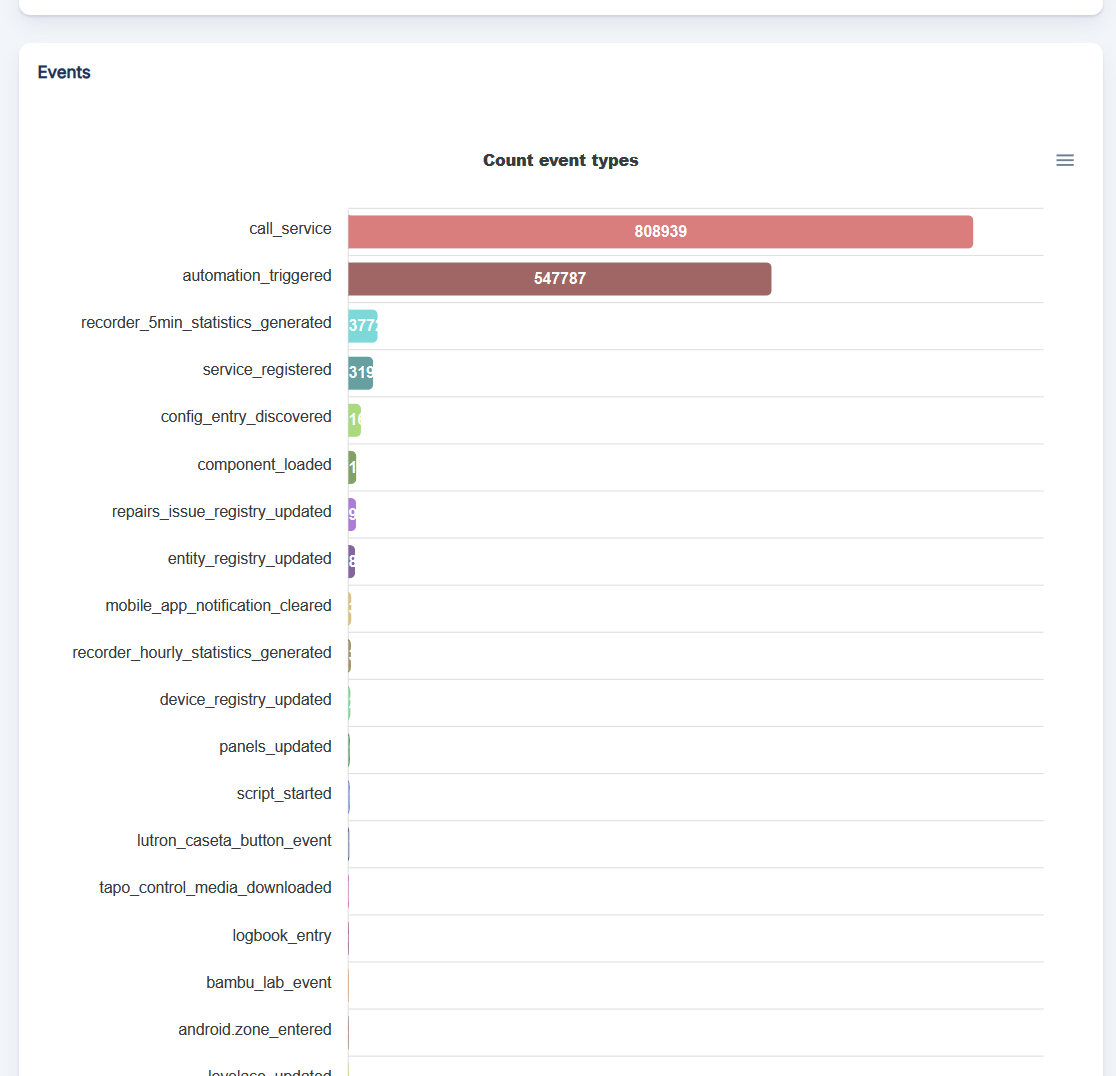This screenshot has width=1116, height=1076.
Task: Select the device_registry_updated label
Action: 246,699
